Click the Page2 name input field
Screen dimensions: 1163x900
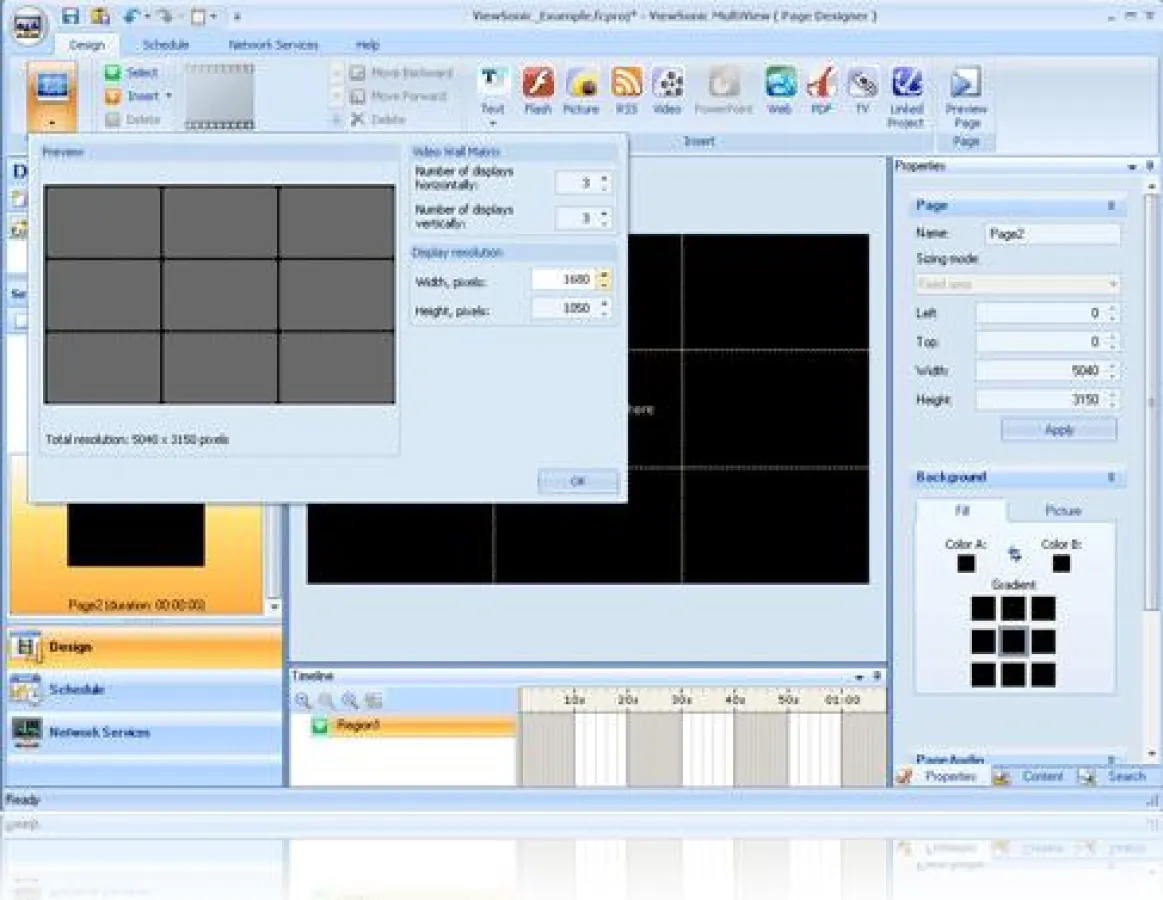[x=1051, y=233]
